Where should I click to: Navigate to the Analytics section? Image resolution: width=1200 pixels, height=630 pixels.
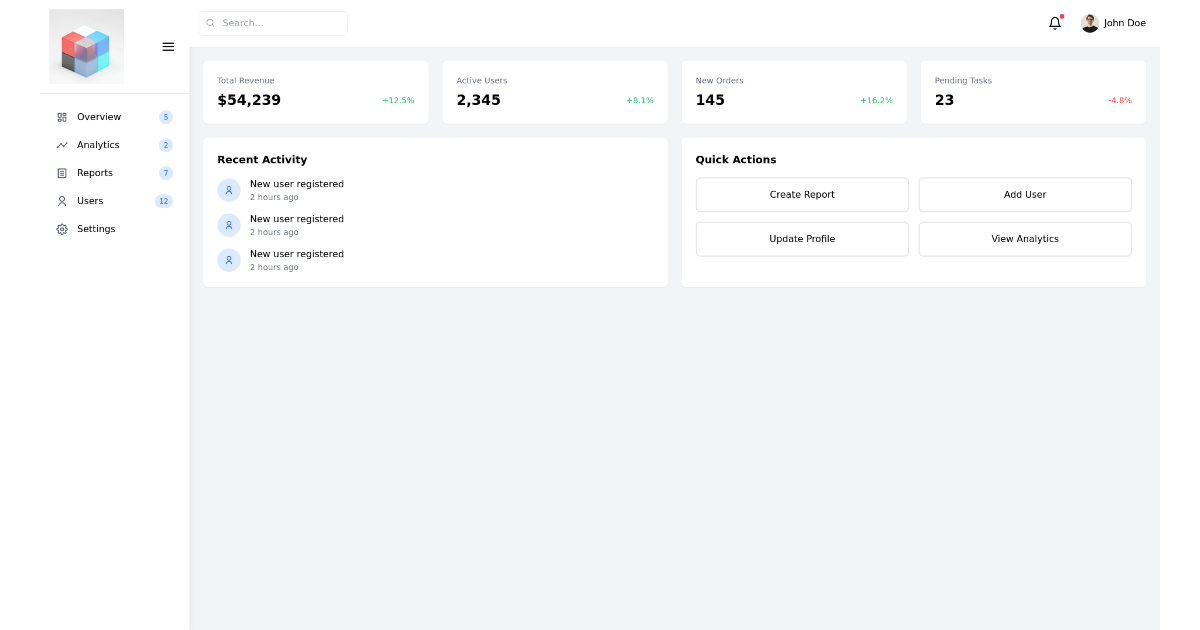click(x=99, y=145)
